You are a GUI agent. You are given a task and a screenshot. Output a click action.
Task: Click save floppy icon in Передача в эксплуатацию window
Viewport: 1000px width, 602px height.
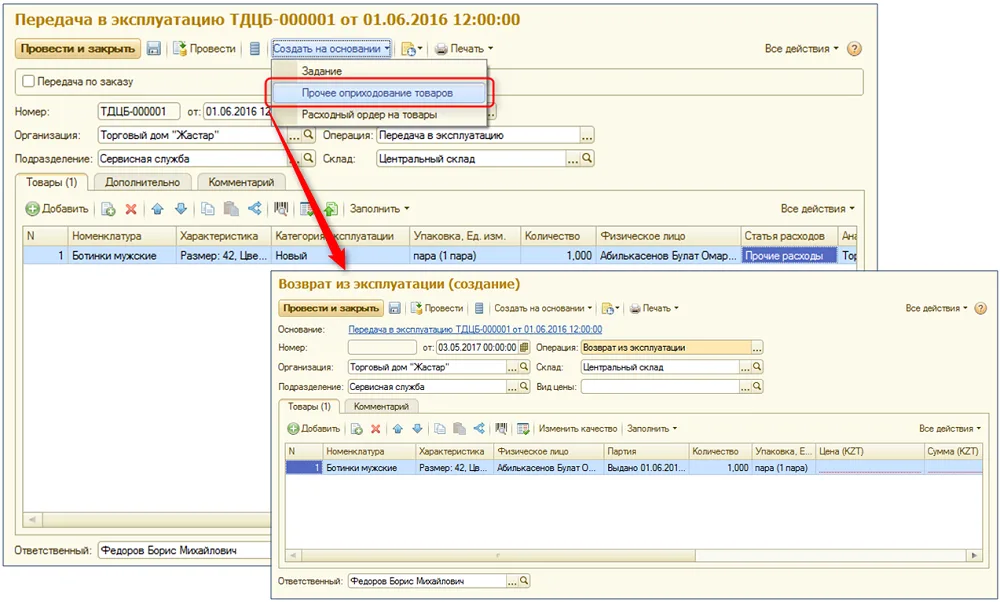[154, 48]
